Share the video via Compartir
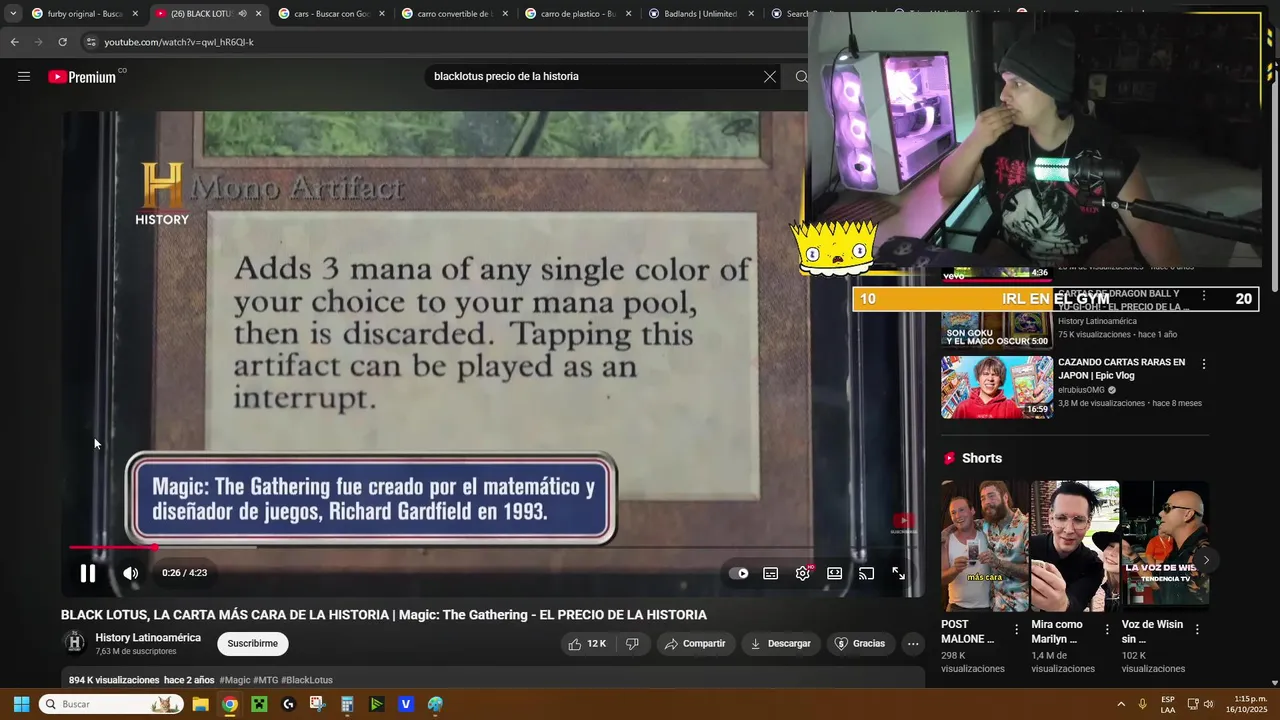 point(695,644)
